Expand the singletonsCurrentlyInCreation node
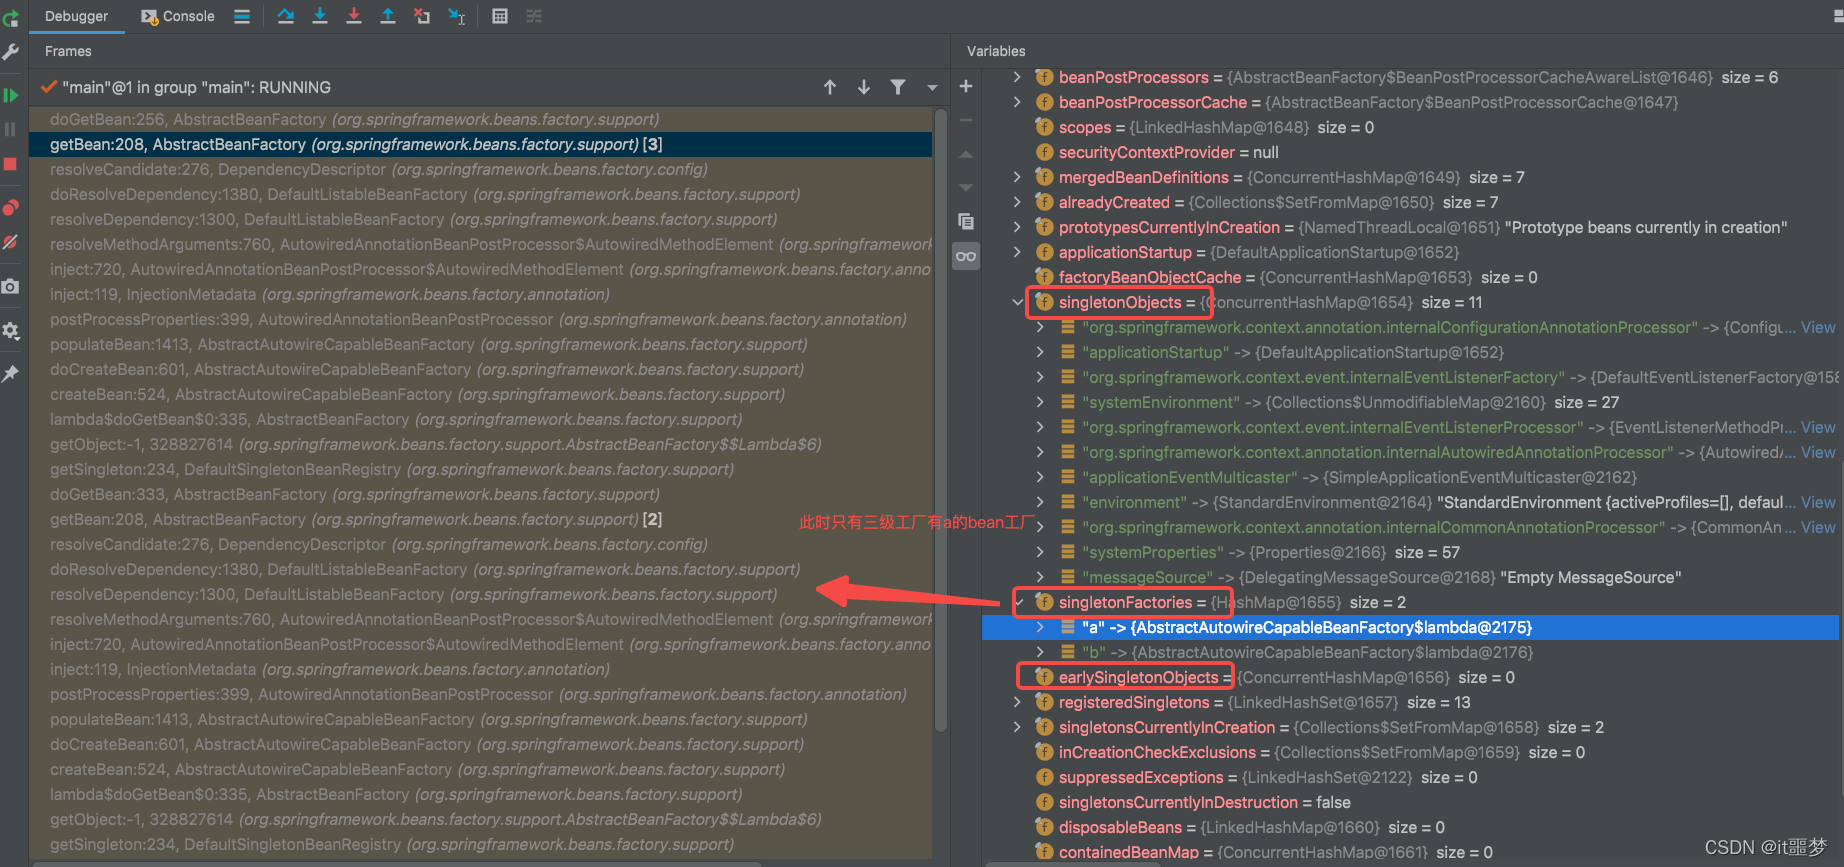Viewport: 1844px width, 867px height. coord(1018,727)
